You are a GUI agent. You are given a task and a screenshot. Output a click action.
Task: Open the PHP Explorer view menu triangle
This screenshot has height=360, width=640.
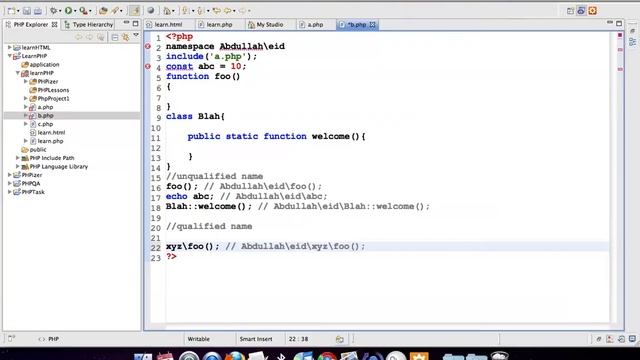click(136, 36)
